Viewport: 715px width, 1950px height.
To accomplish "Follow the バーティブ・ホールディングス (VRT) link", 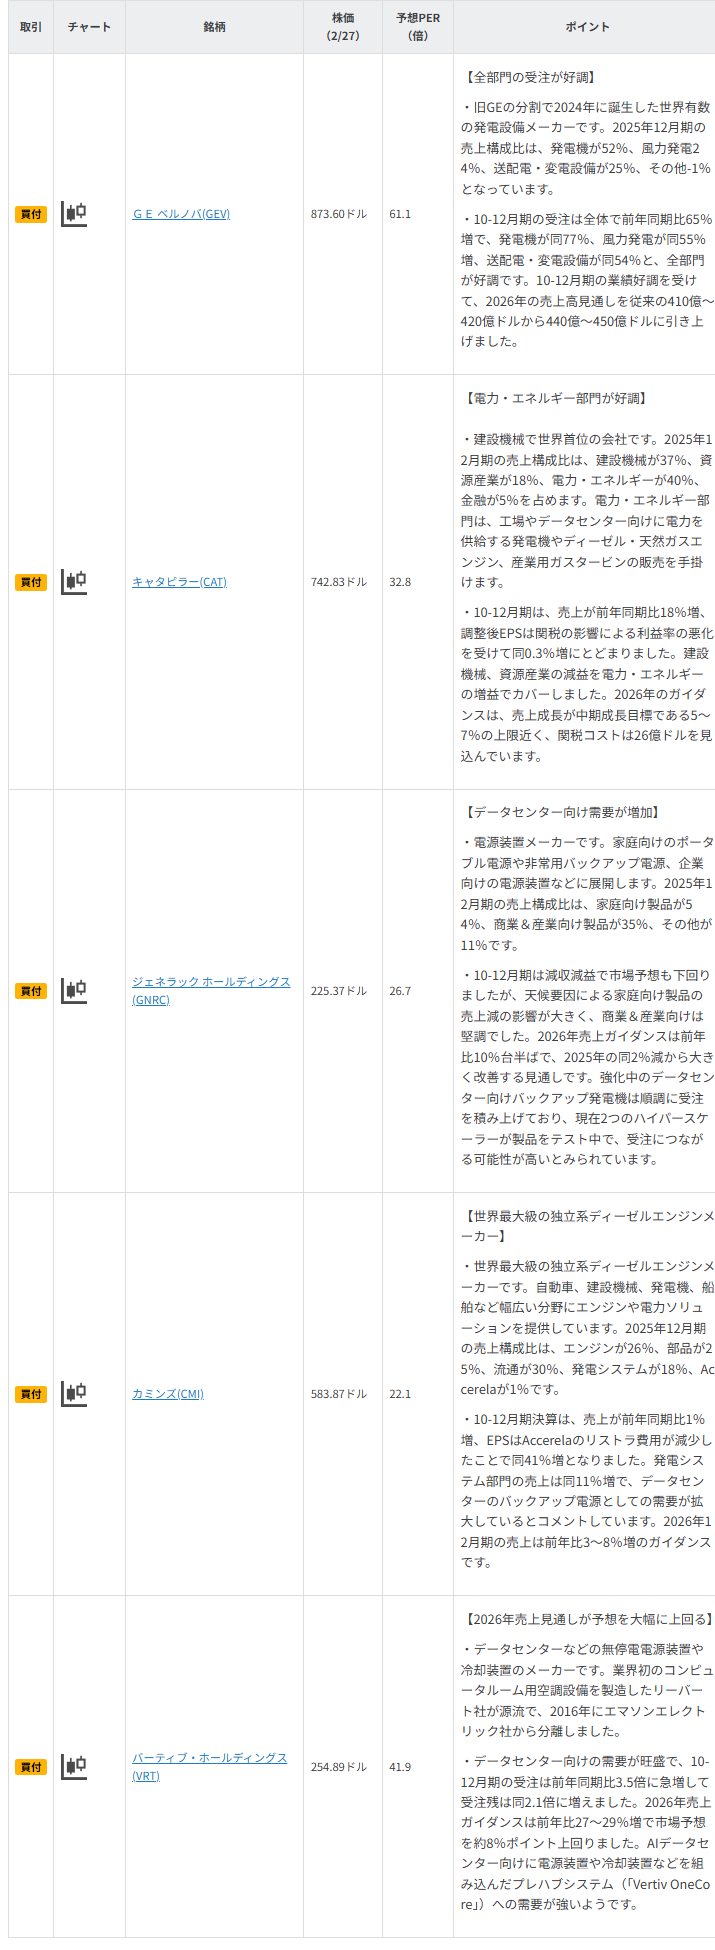I will tap(209, 1758).
